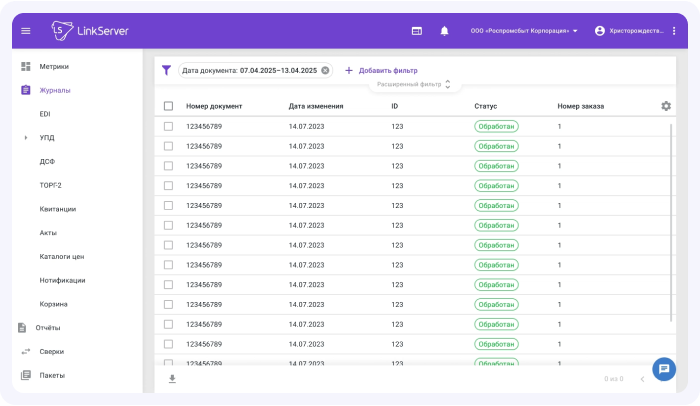Check the second table row checkbox
The height and width of the screenshot is (406, 700).
tap(168, 146)
